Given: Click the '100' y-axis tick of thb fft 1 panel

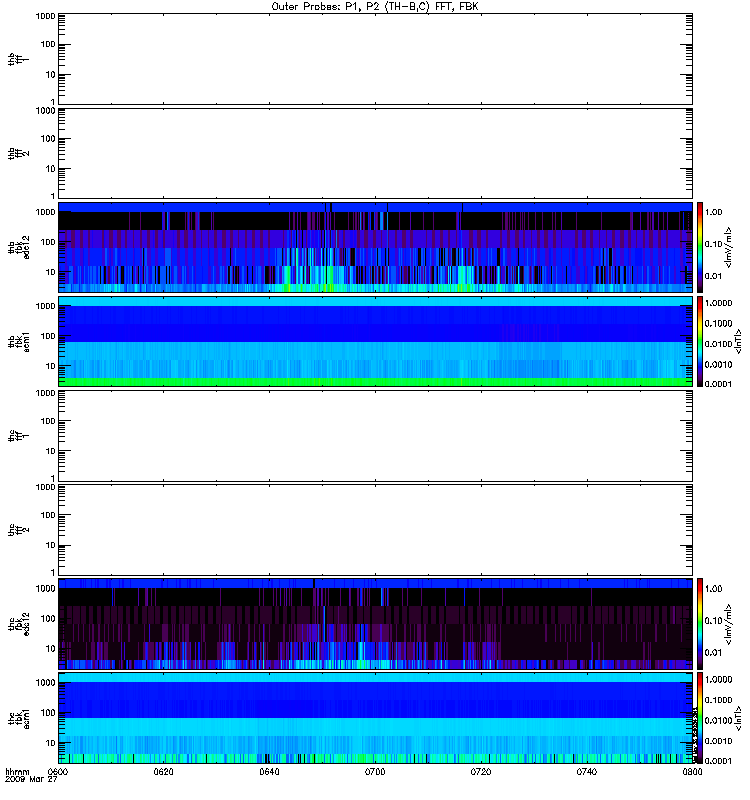Looking at the screenshot, I should pyautogui.click(x=48, y=45).
